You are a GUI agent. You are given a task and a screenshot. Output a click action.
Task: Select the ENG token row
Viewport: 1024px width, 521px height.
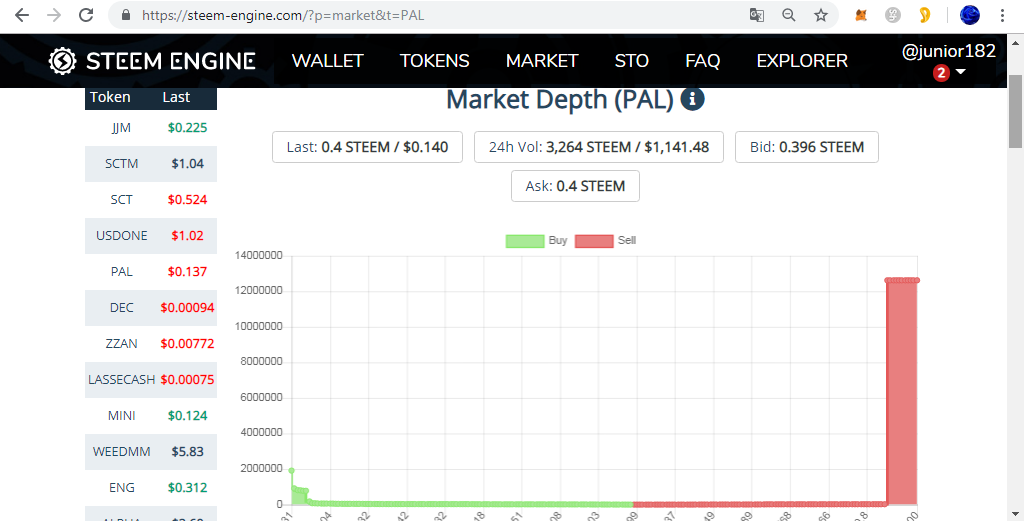pyautogui.click(x=151, y=487)
